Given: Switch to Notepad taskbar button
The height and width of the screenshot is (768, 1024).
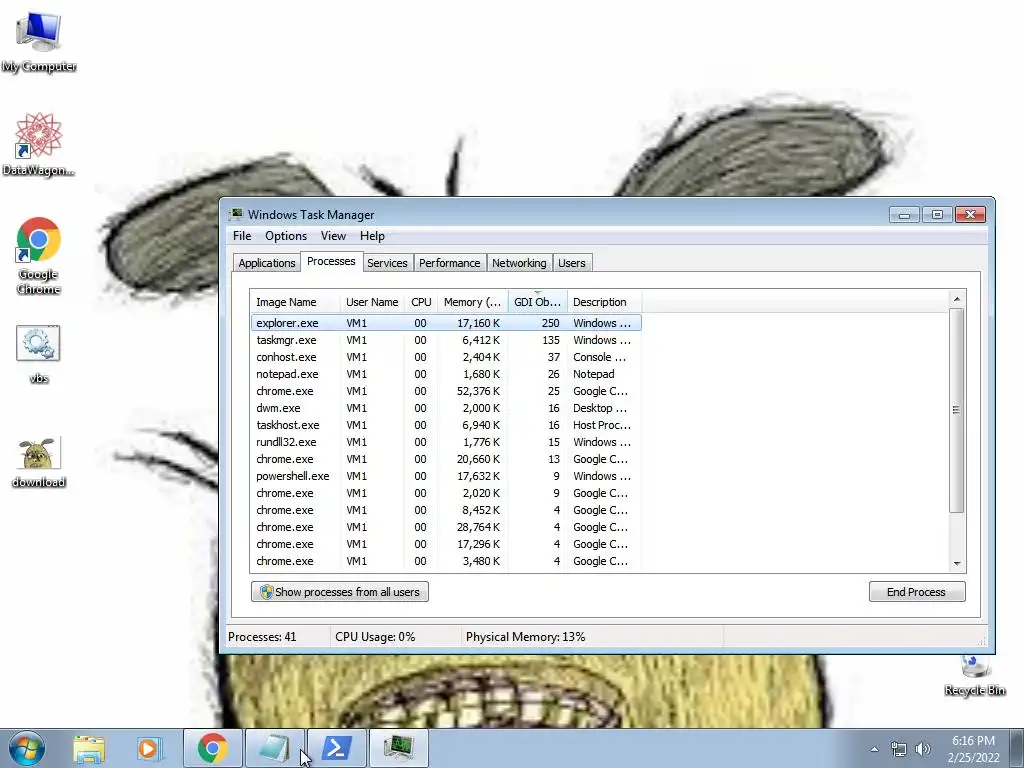Looking at the screenshot, I should pyautogui.click(x=274, y=748).
